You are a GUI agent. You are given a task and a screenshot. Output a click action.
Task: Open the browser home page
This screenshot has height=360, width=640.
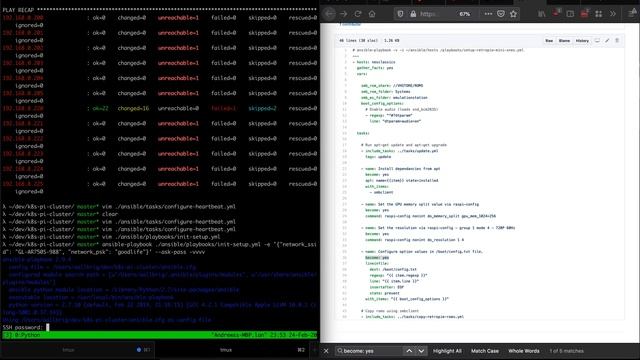372,14
